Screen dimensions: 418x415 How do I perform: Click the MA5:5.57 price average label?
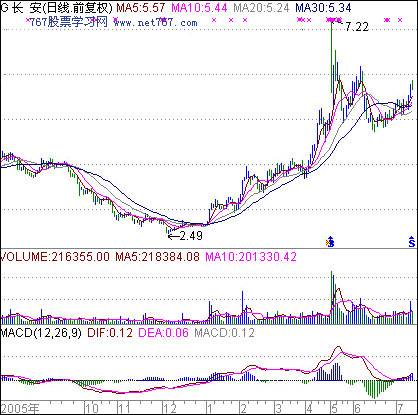click(140, 8)
